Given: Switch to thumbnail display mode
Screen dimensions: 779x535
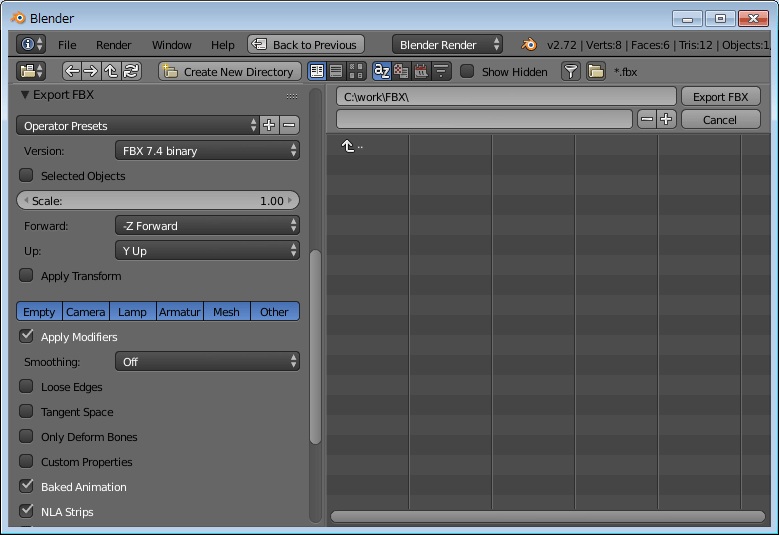Looking at the screenshot, I should click(x=356, y=72).
